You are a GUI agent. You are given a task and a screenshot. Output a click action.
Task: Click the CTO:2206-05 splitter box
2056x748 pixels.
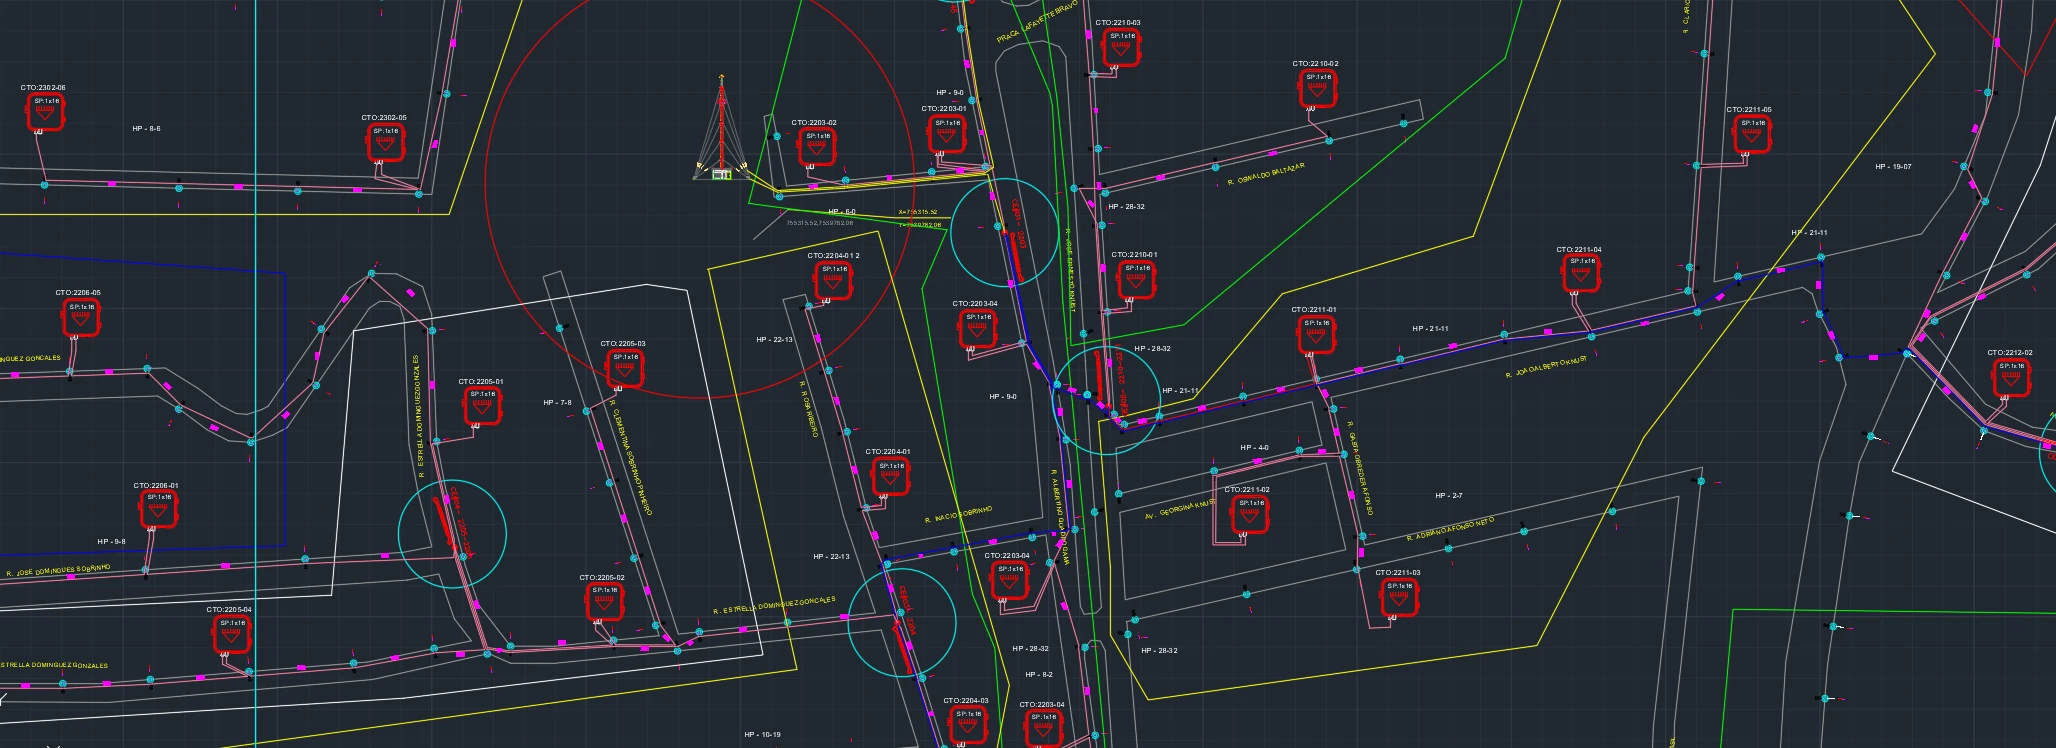82,319
